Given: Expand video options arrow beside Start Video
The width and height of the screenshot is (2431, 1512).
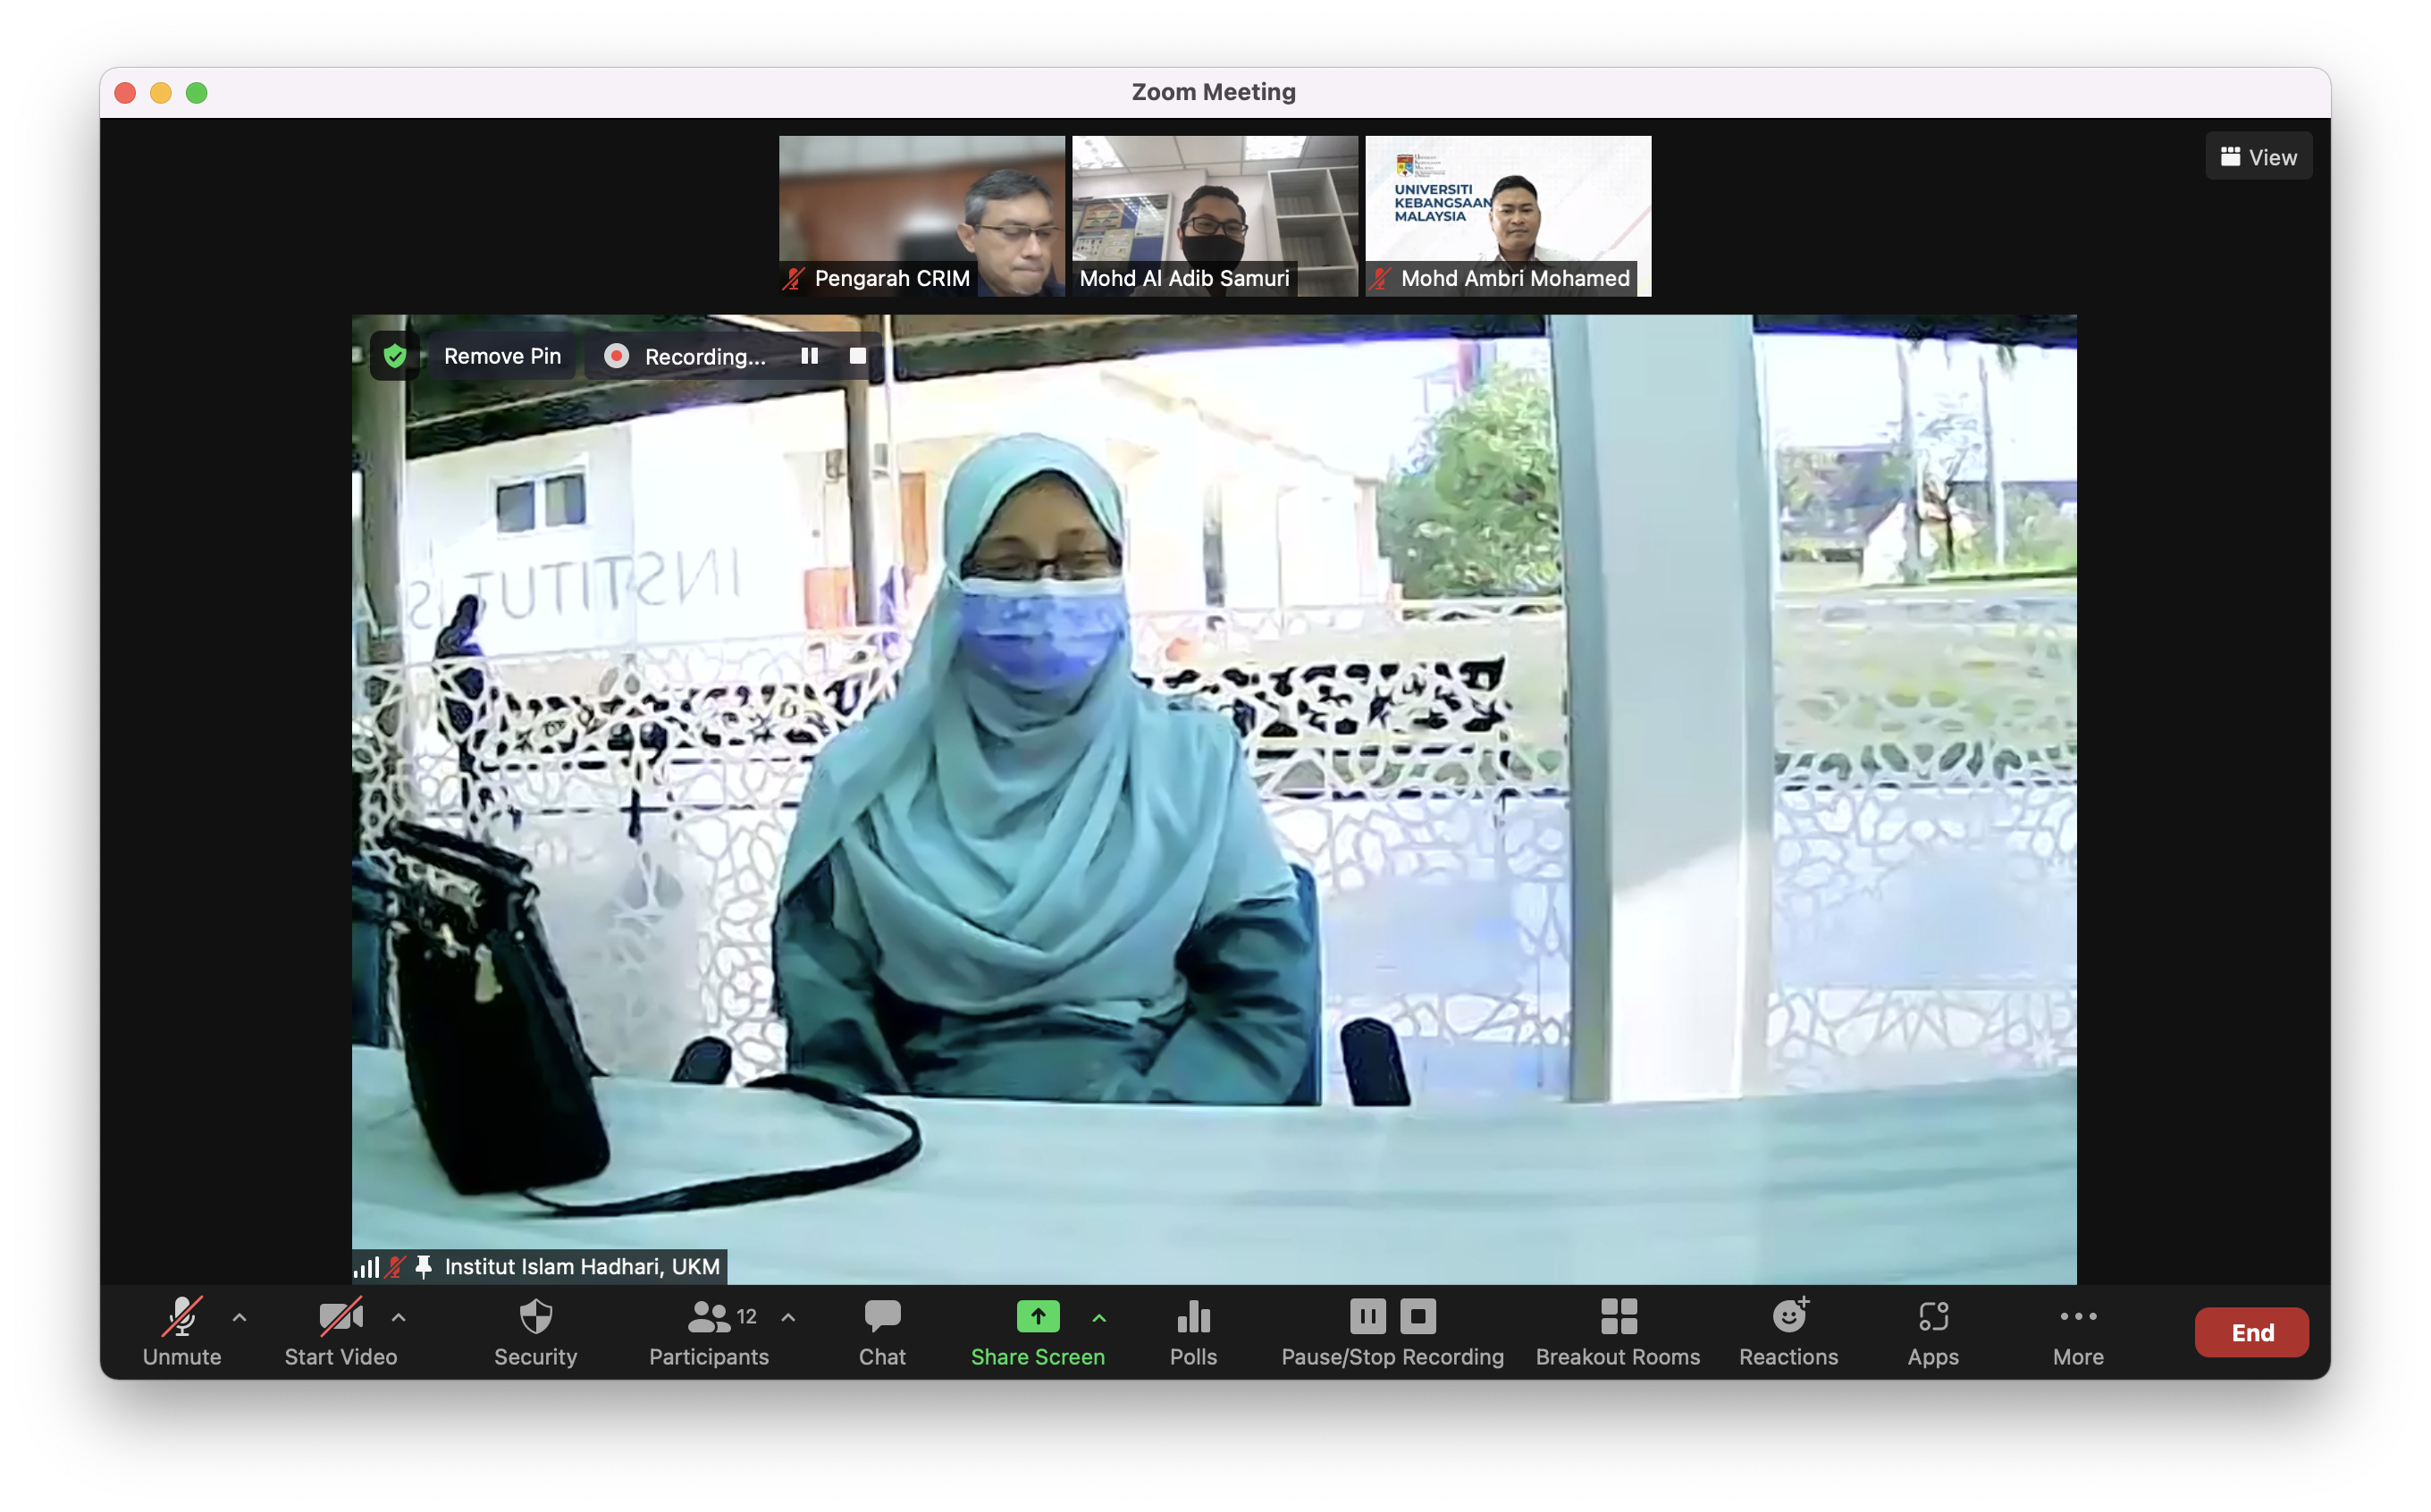Looking at the screenshot, I should tap(398, 1318).
